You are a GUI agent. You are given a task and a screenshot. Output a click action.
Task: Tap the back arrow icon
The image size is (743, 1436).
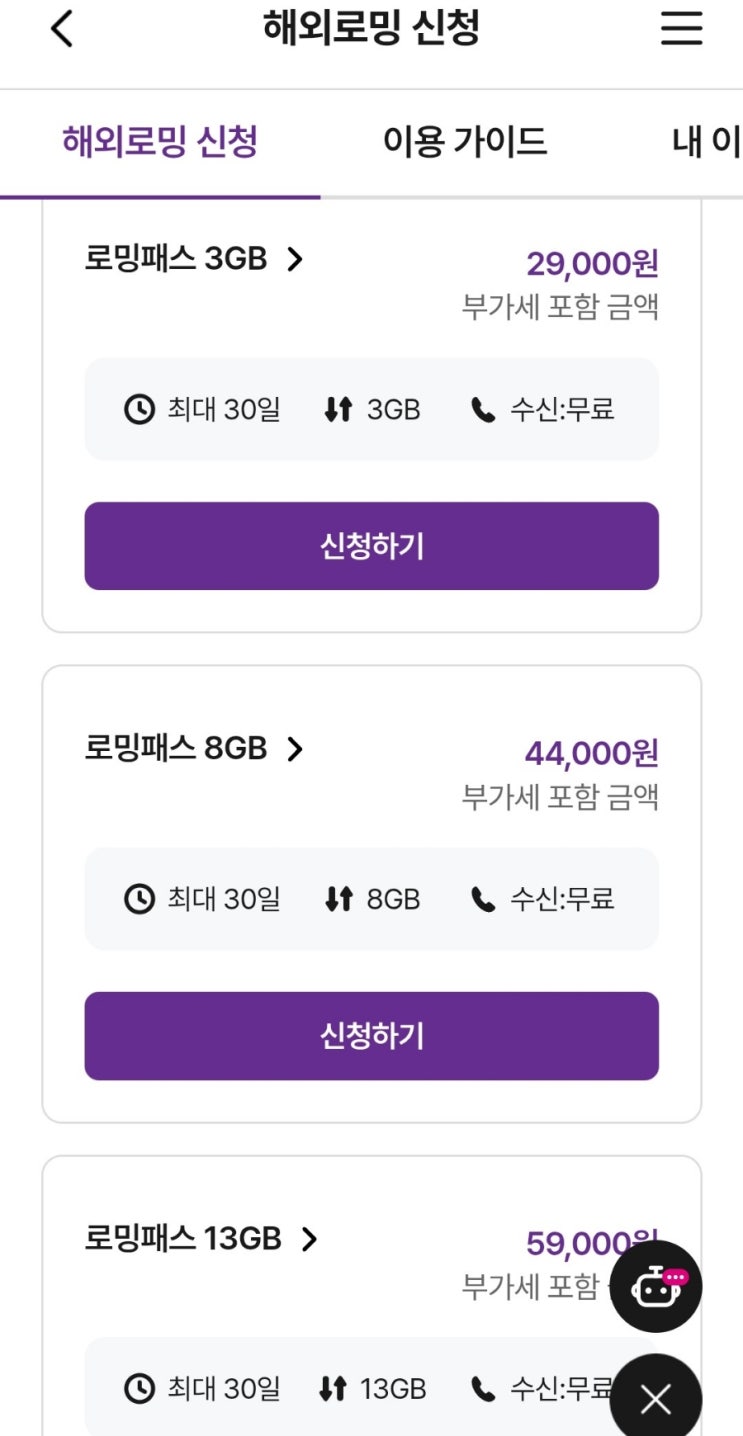(62, 29)
